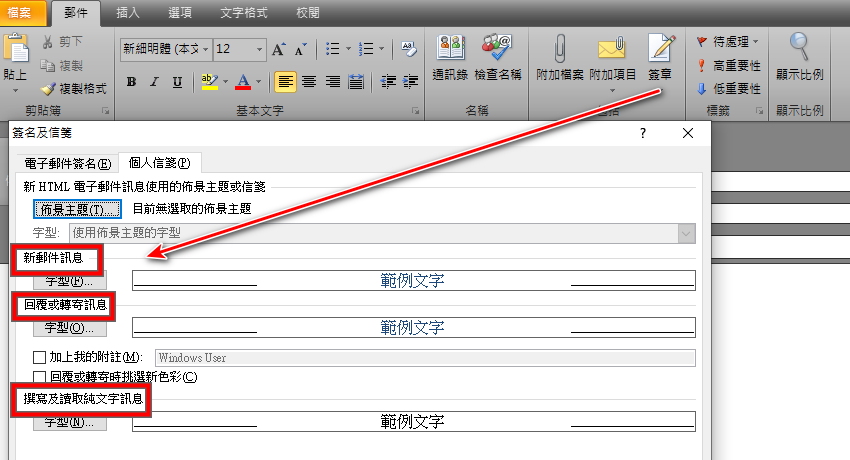
Task: Enable pick new color when replying checkbox
Action: pyautogui.click(x=39, y=377)
